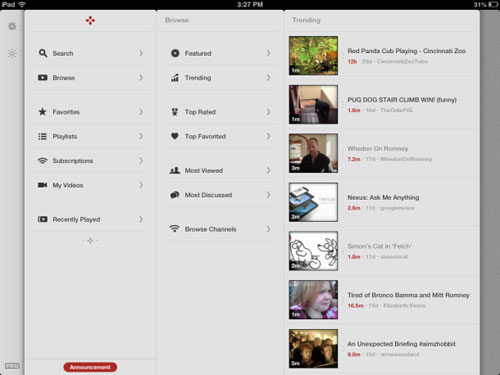This screenshot has height=375, width=500.
Task: Open the Simon's Cat in 'Fetch' title
Action: point(379,246)
